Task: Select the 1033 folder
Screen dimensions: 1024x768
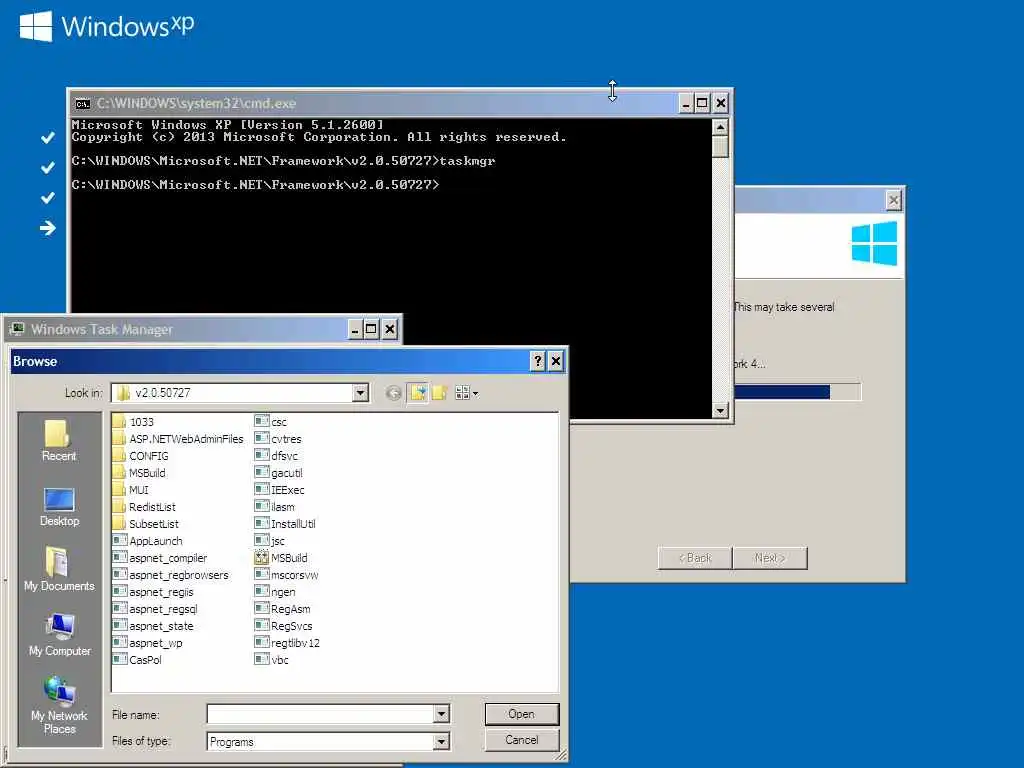Action: [x=133, y=422]
